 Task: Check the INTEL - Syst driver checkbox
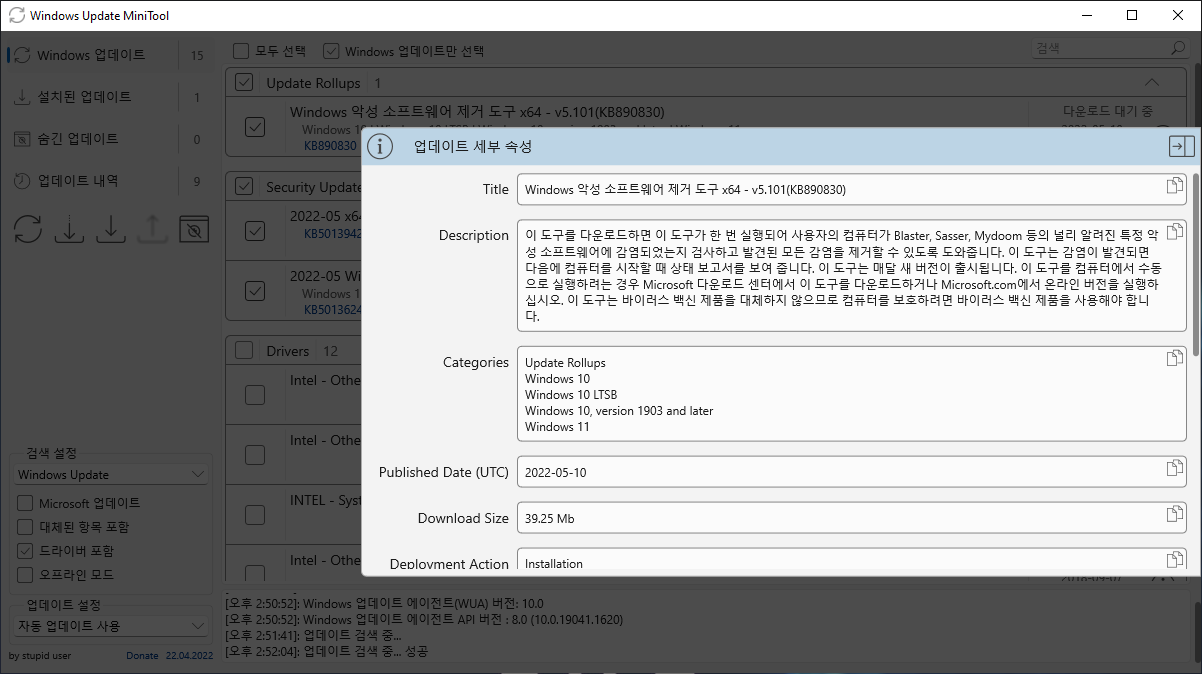pyautogui.click(x=255, y=515)
